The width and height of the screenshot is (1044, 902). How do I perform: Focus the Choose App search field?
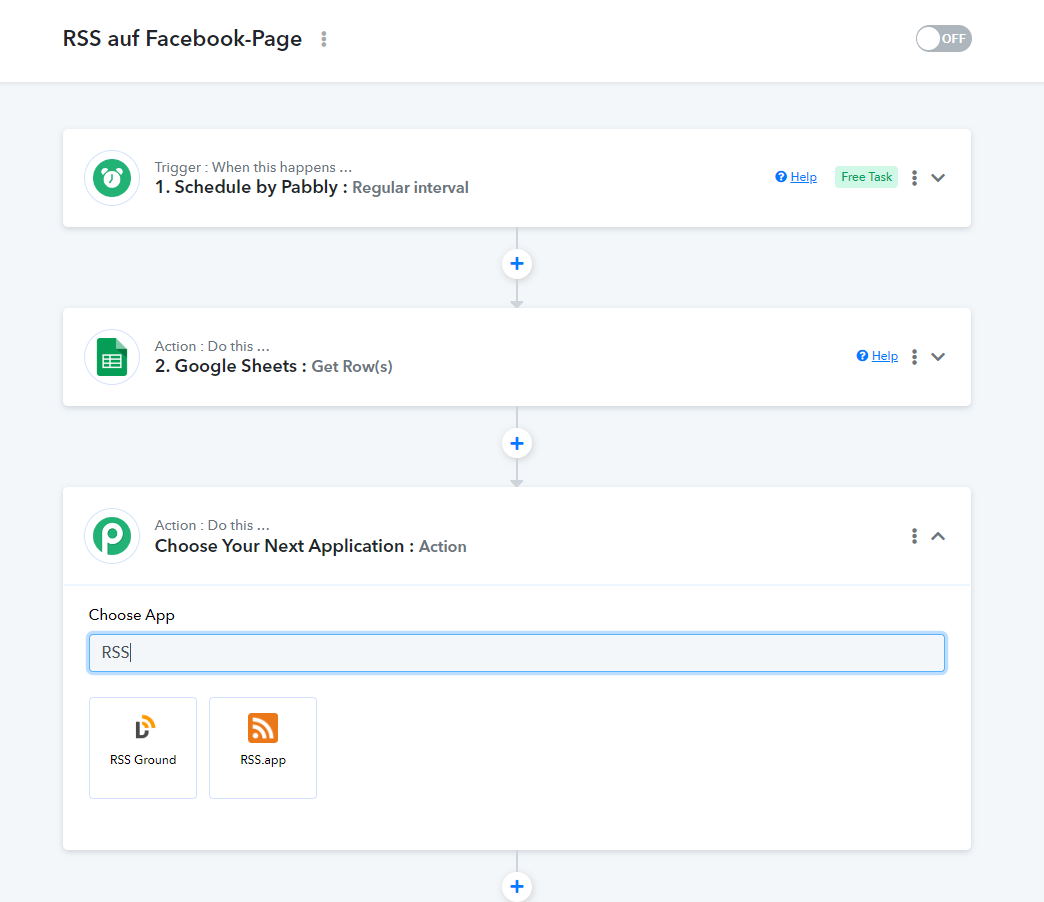(x=517, y=652)
